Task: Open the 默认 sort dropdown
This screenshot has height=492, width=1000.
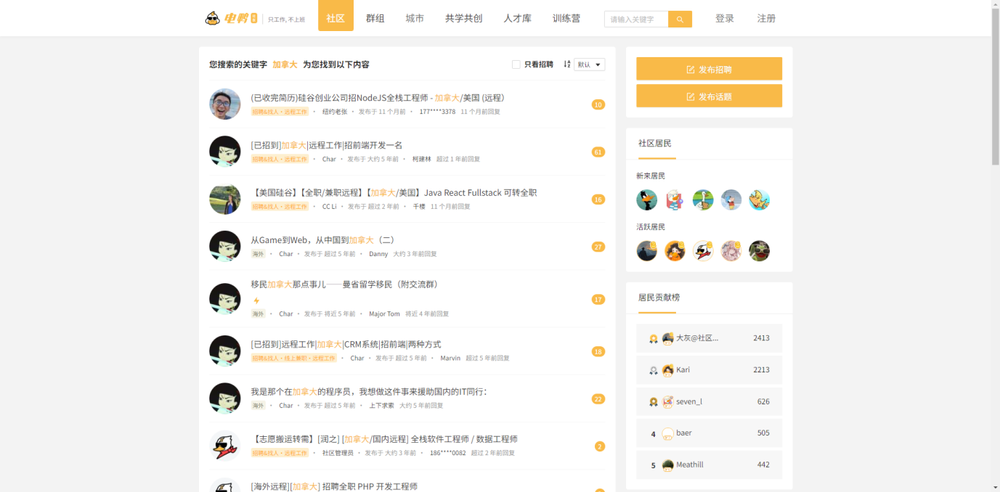Action: (x=589, y=64)
